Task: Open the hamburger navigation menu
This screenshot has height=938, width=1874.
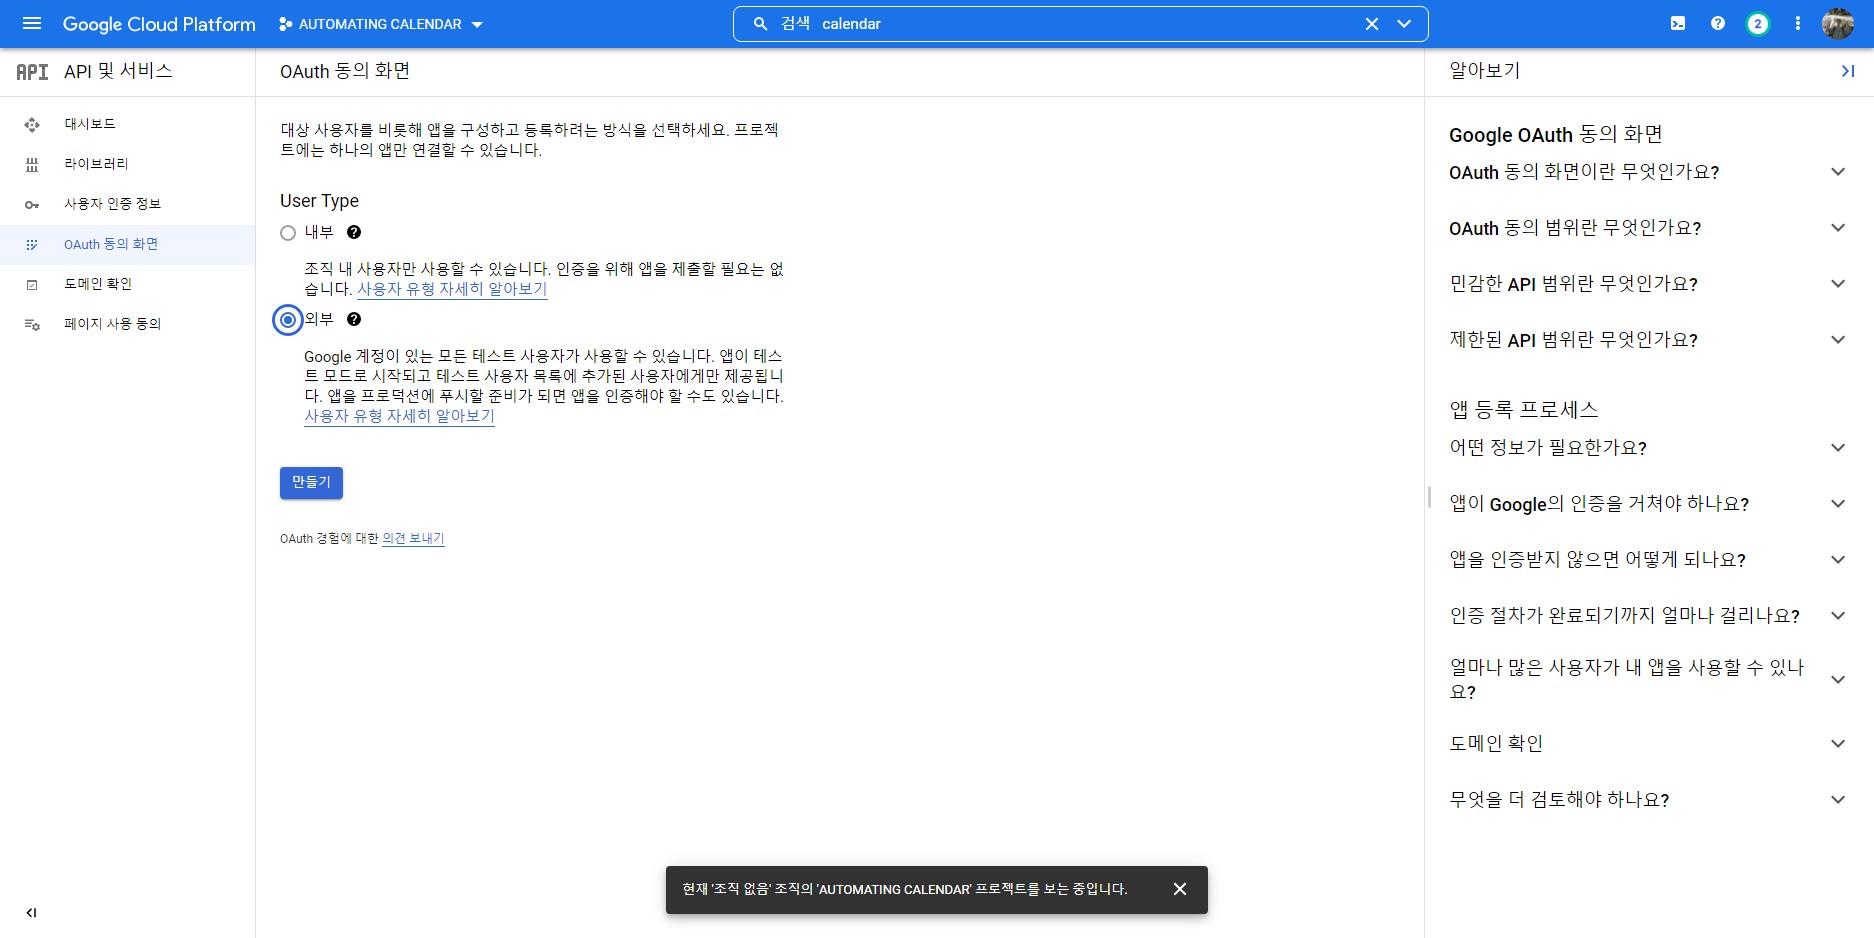Action: 32,23
